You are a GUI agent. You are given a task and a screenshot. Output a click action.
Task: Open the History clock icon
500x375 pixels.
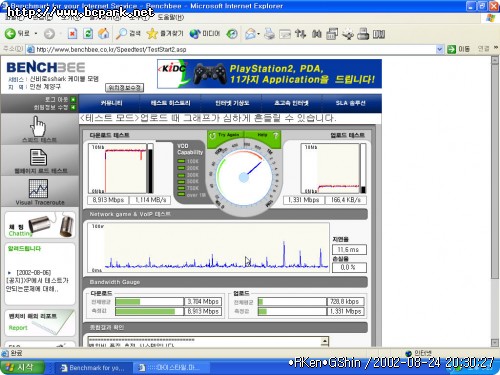[232, 34]
